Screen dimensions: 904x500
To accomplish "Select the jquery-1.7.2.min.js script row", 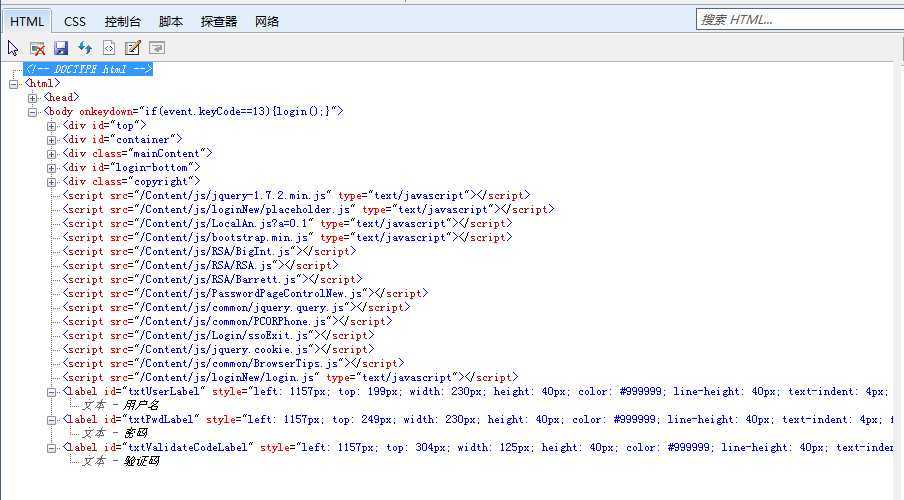I will [x=296, y=195].
